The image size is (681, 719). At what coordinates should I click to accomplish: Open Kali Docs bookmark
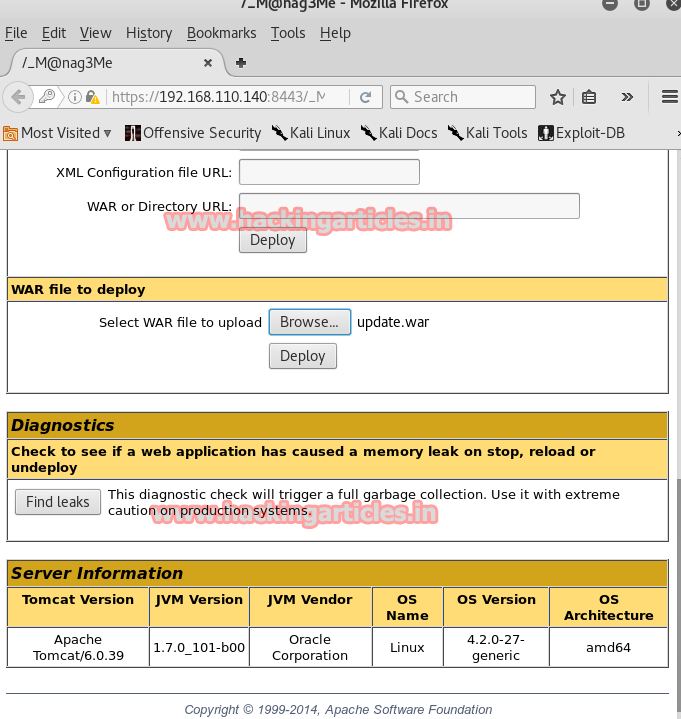coord(399,133)
